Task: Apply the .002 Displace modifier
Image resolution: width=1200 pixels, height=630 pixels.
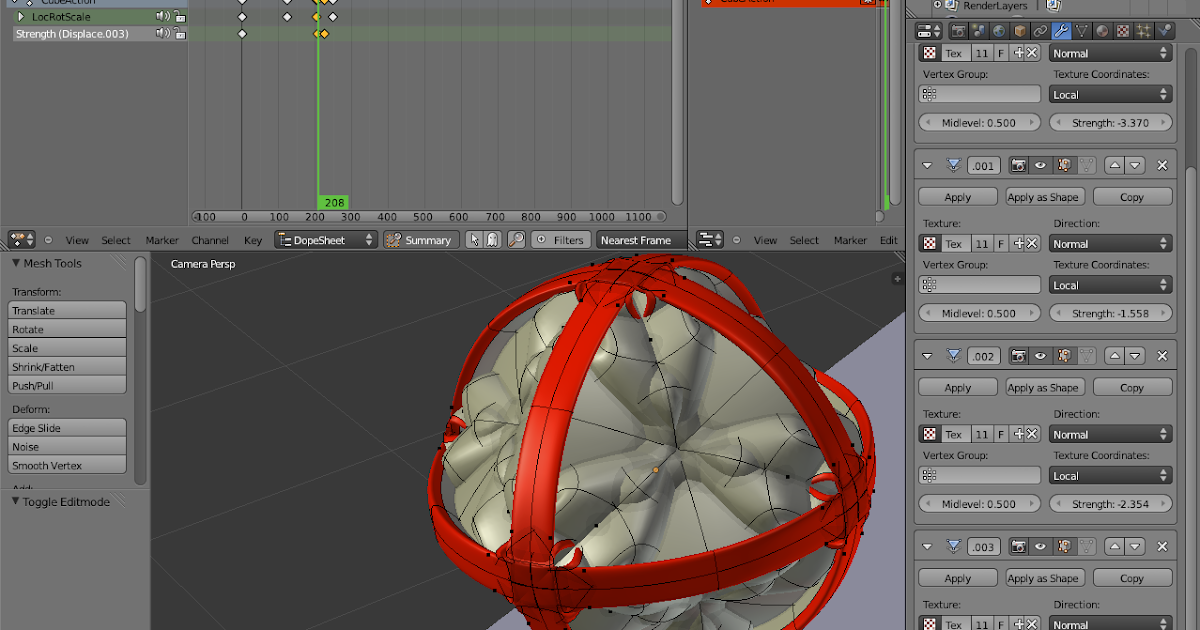Action: [956, 387]
